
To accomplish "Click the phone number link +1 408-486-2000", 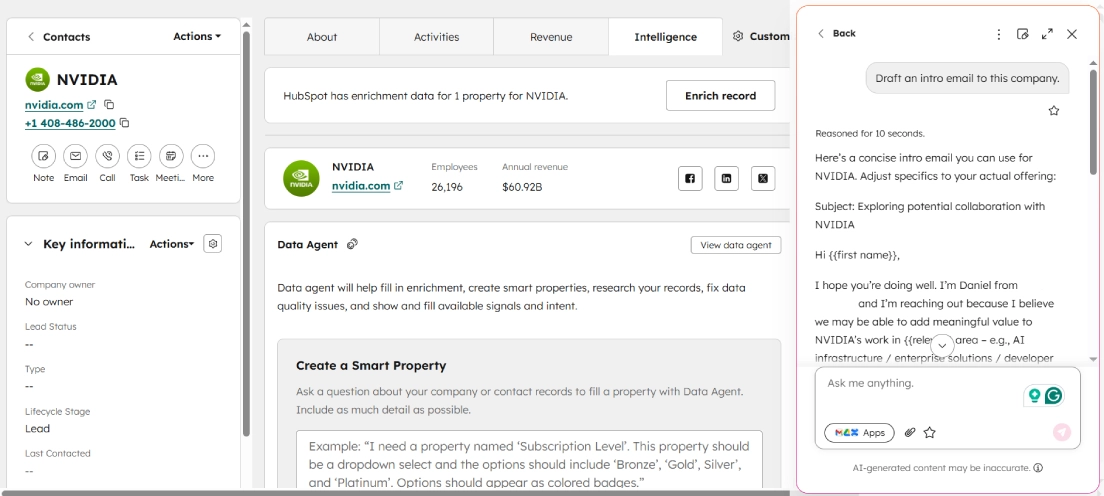I will pyautogui.click(x=70, y=123).
